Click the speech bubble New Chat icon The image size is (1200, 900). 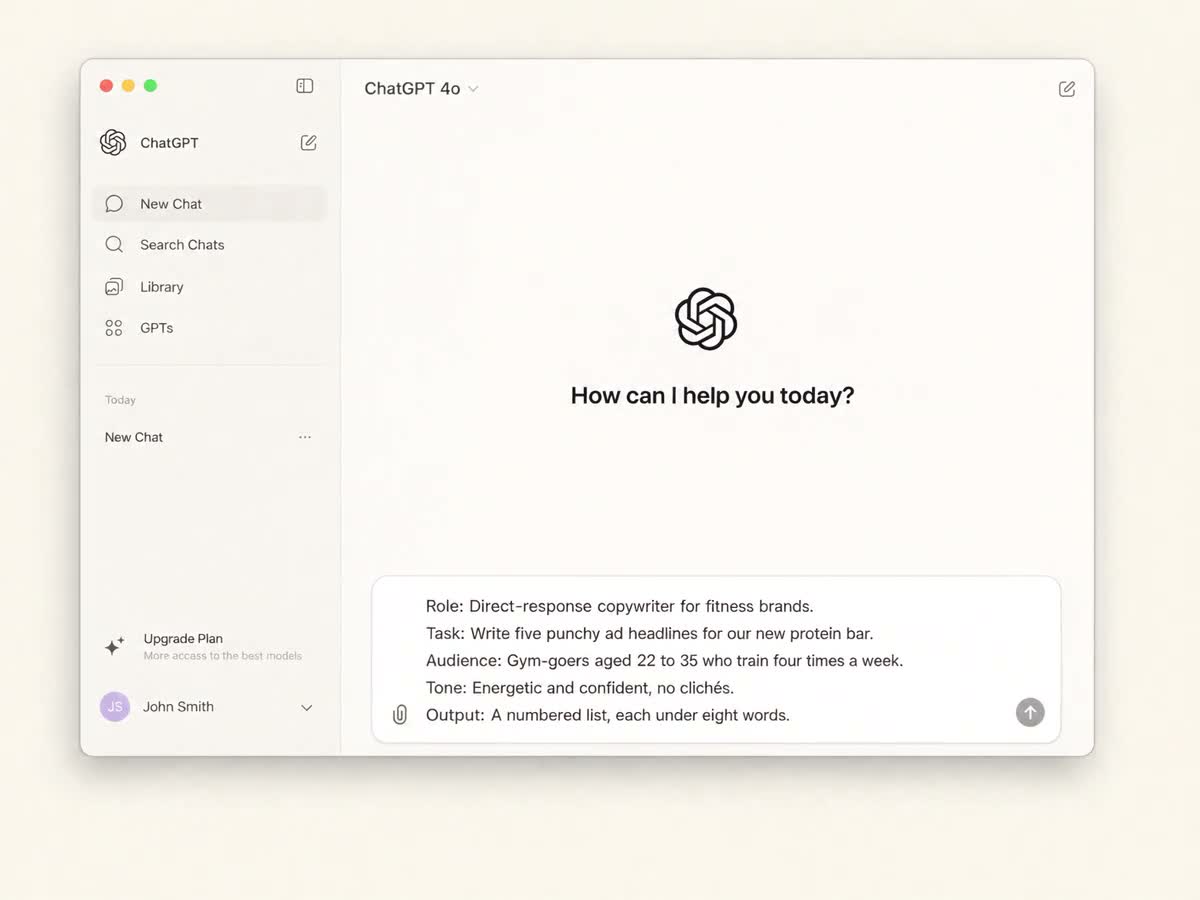click(114, 204)
